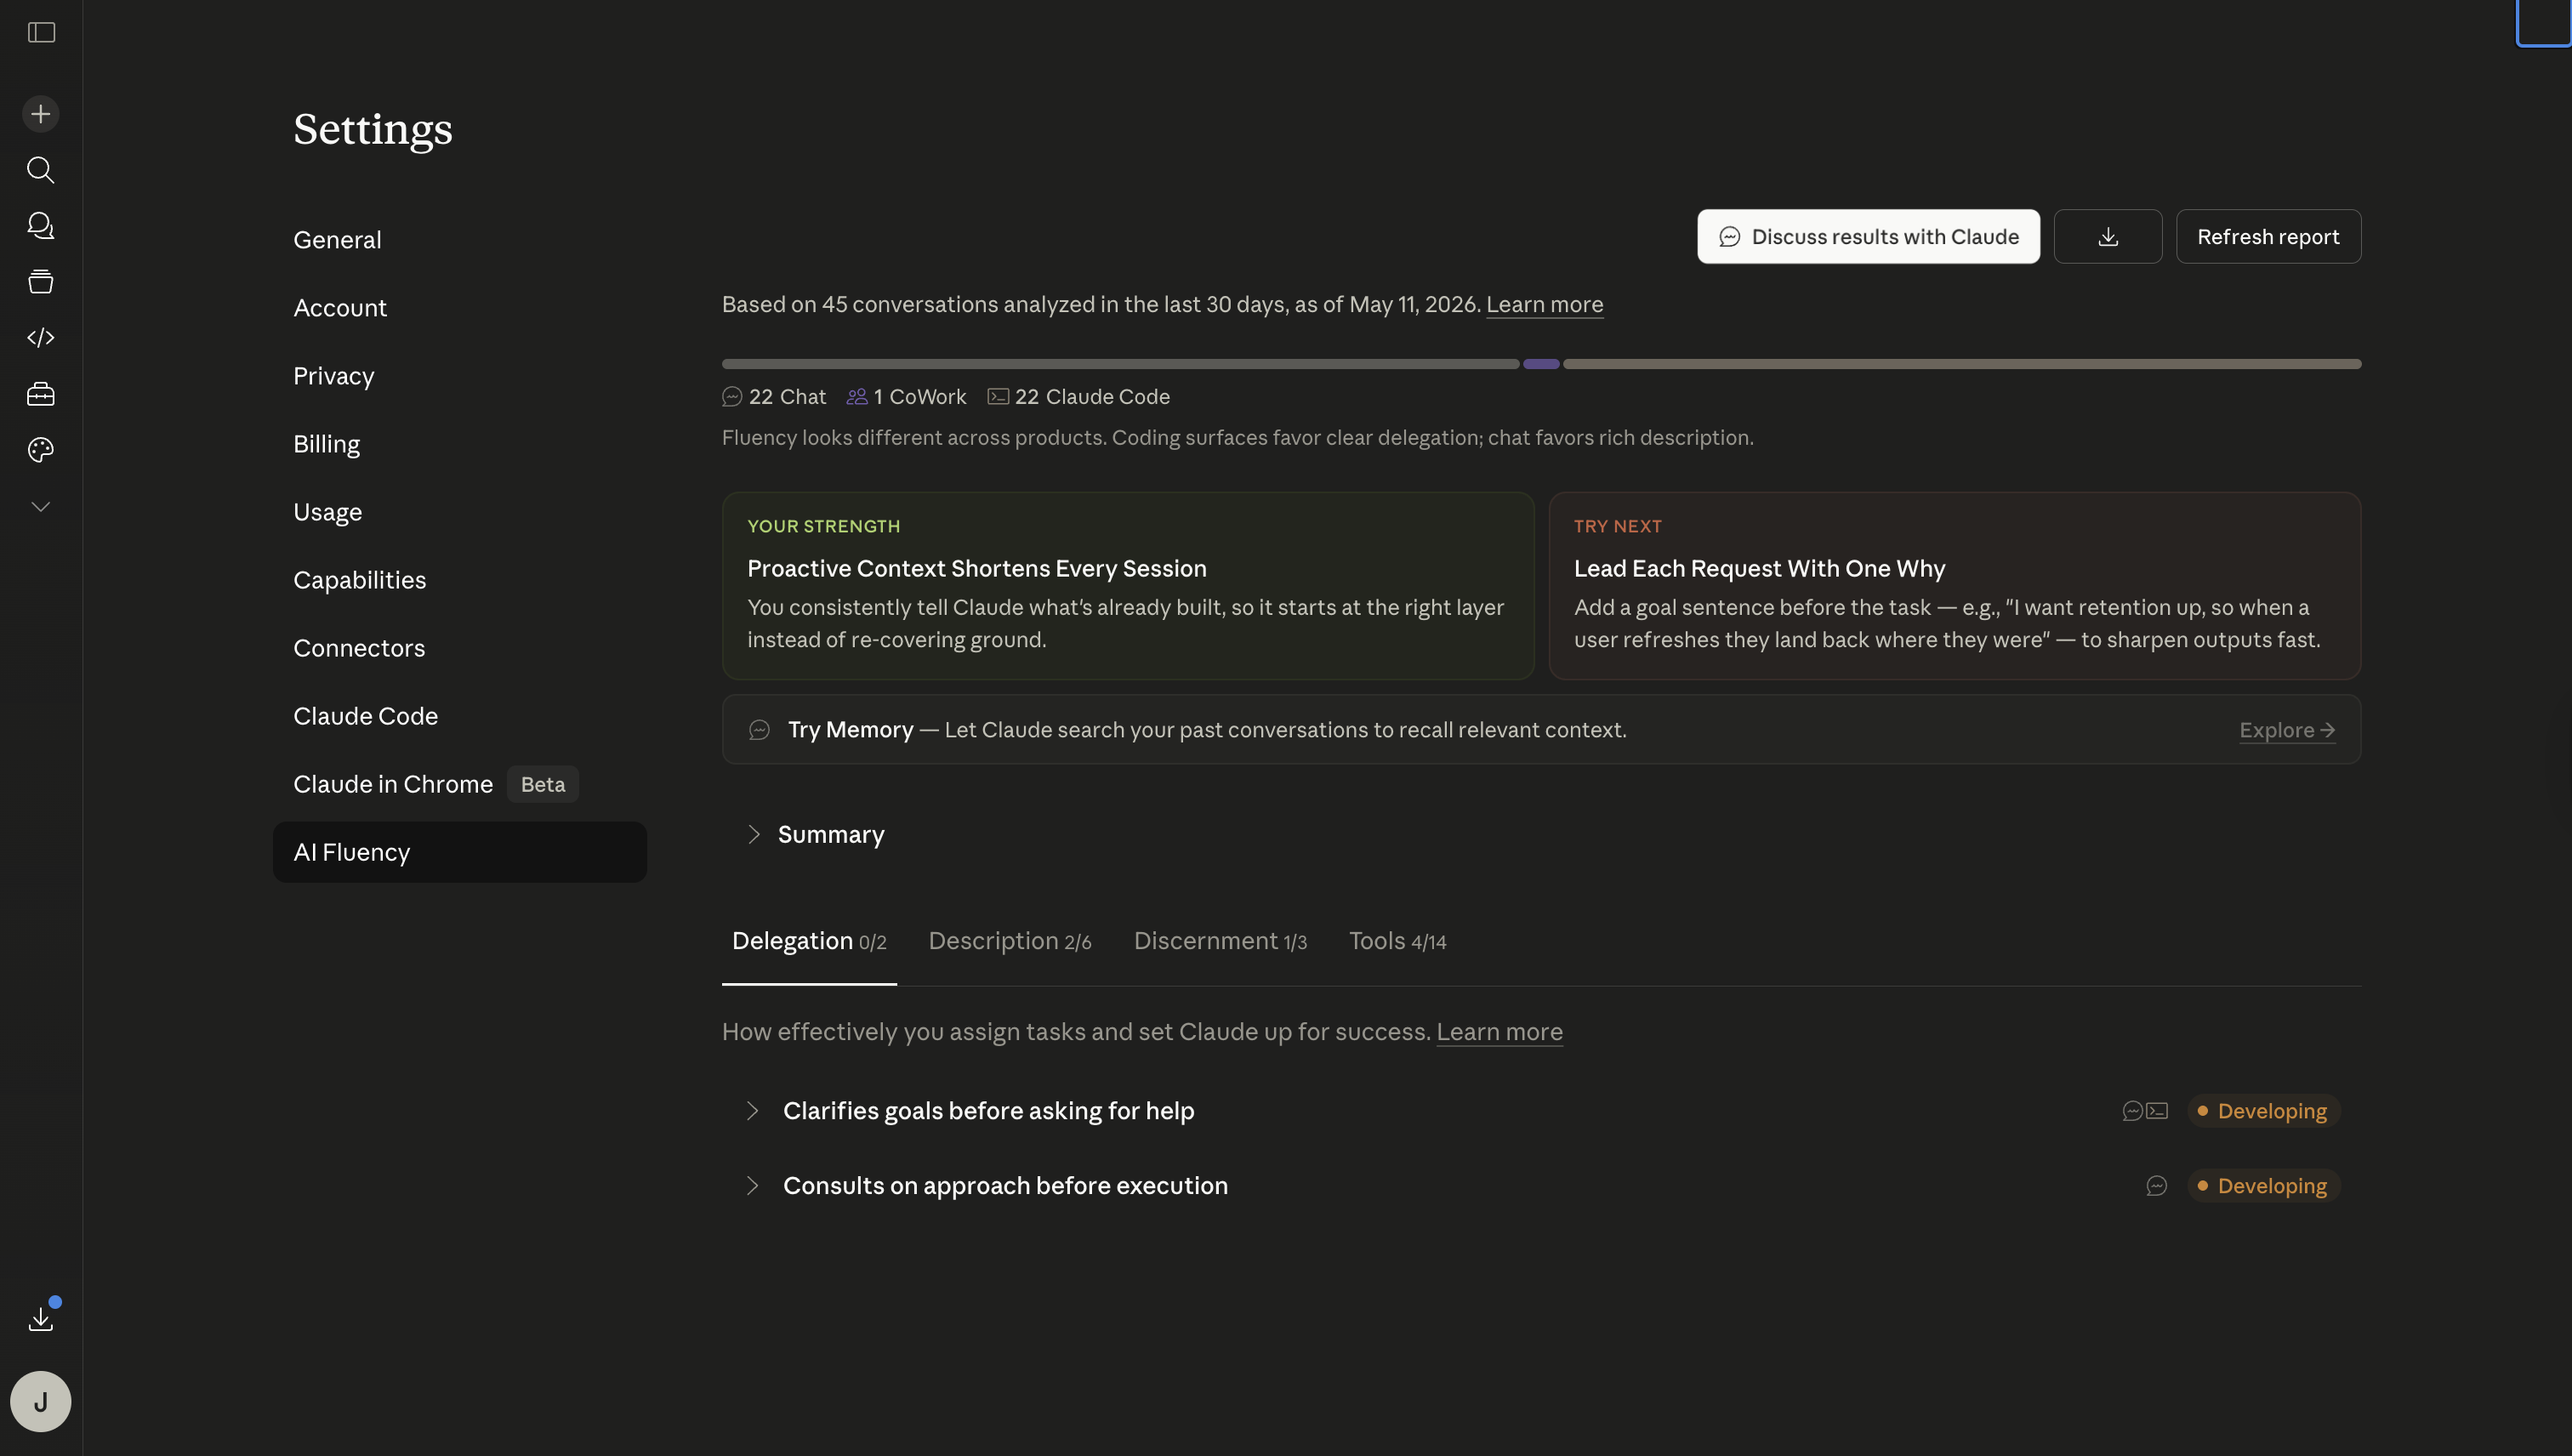Open Learn more link beside report date
Screen dimensions: 2572x1456
coord(1544,304)
